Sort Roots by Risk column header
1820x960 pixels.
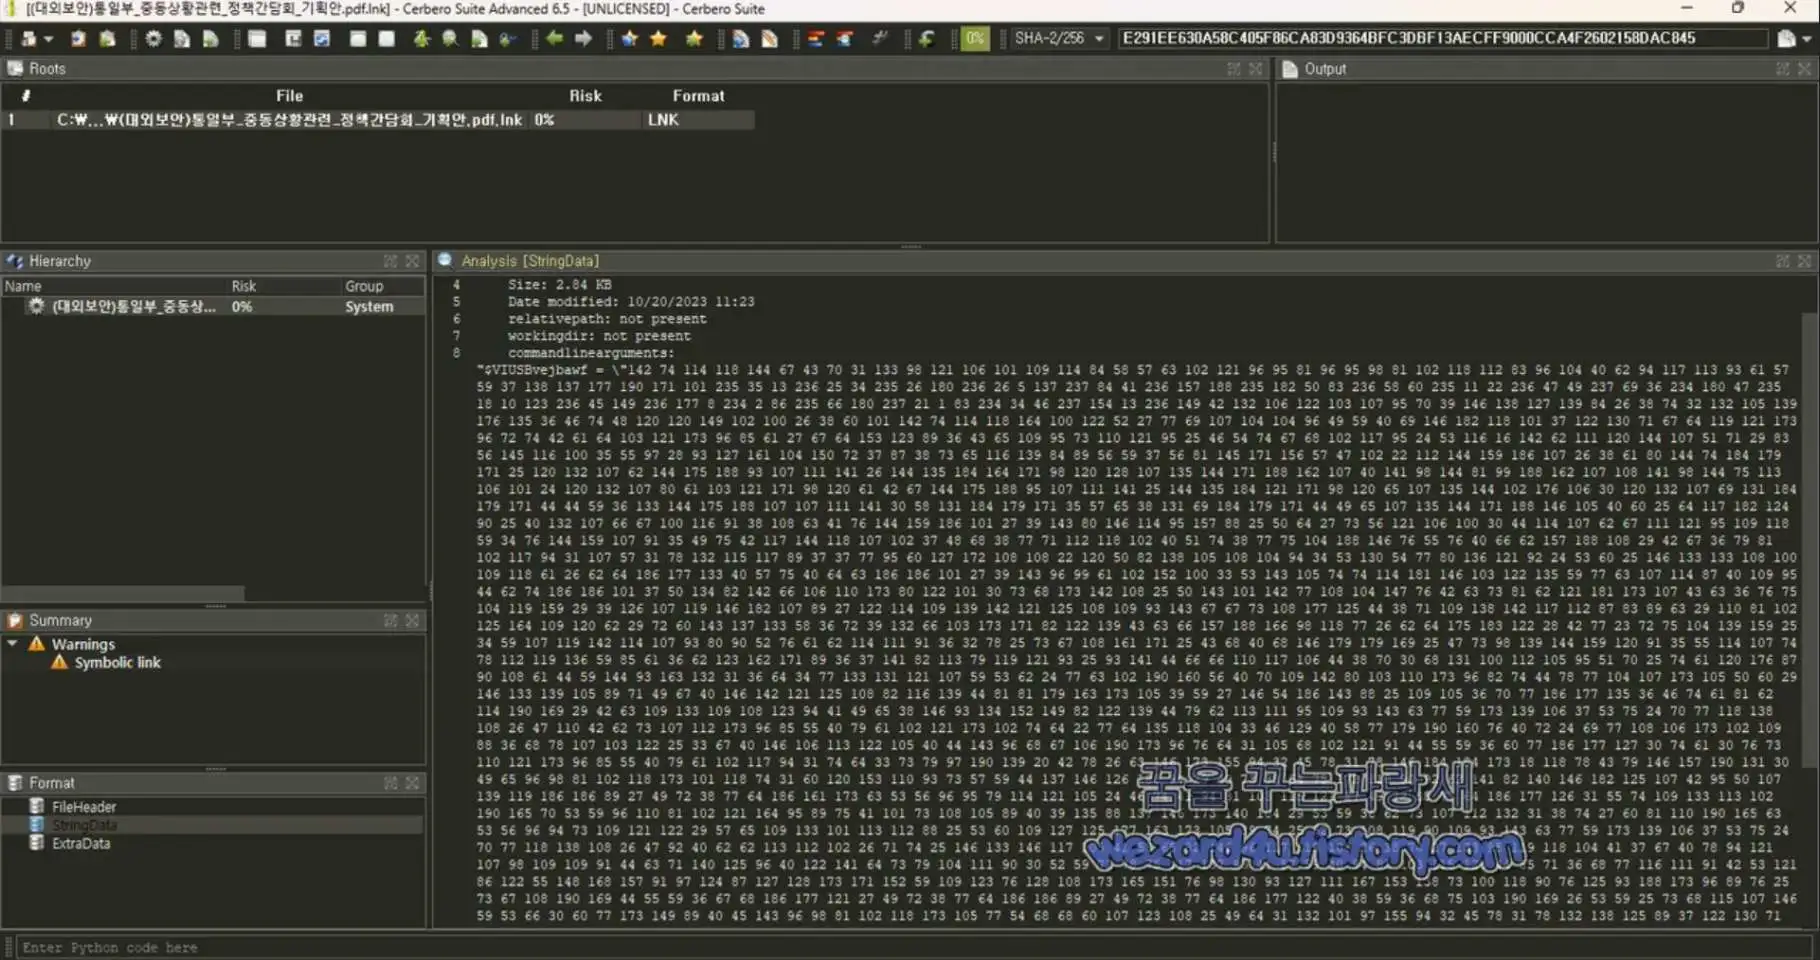click(x=585, y=95)
